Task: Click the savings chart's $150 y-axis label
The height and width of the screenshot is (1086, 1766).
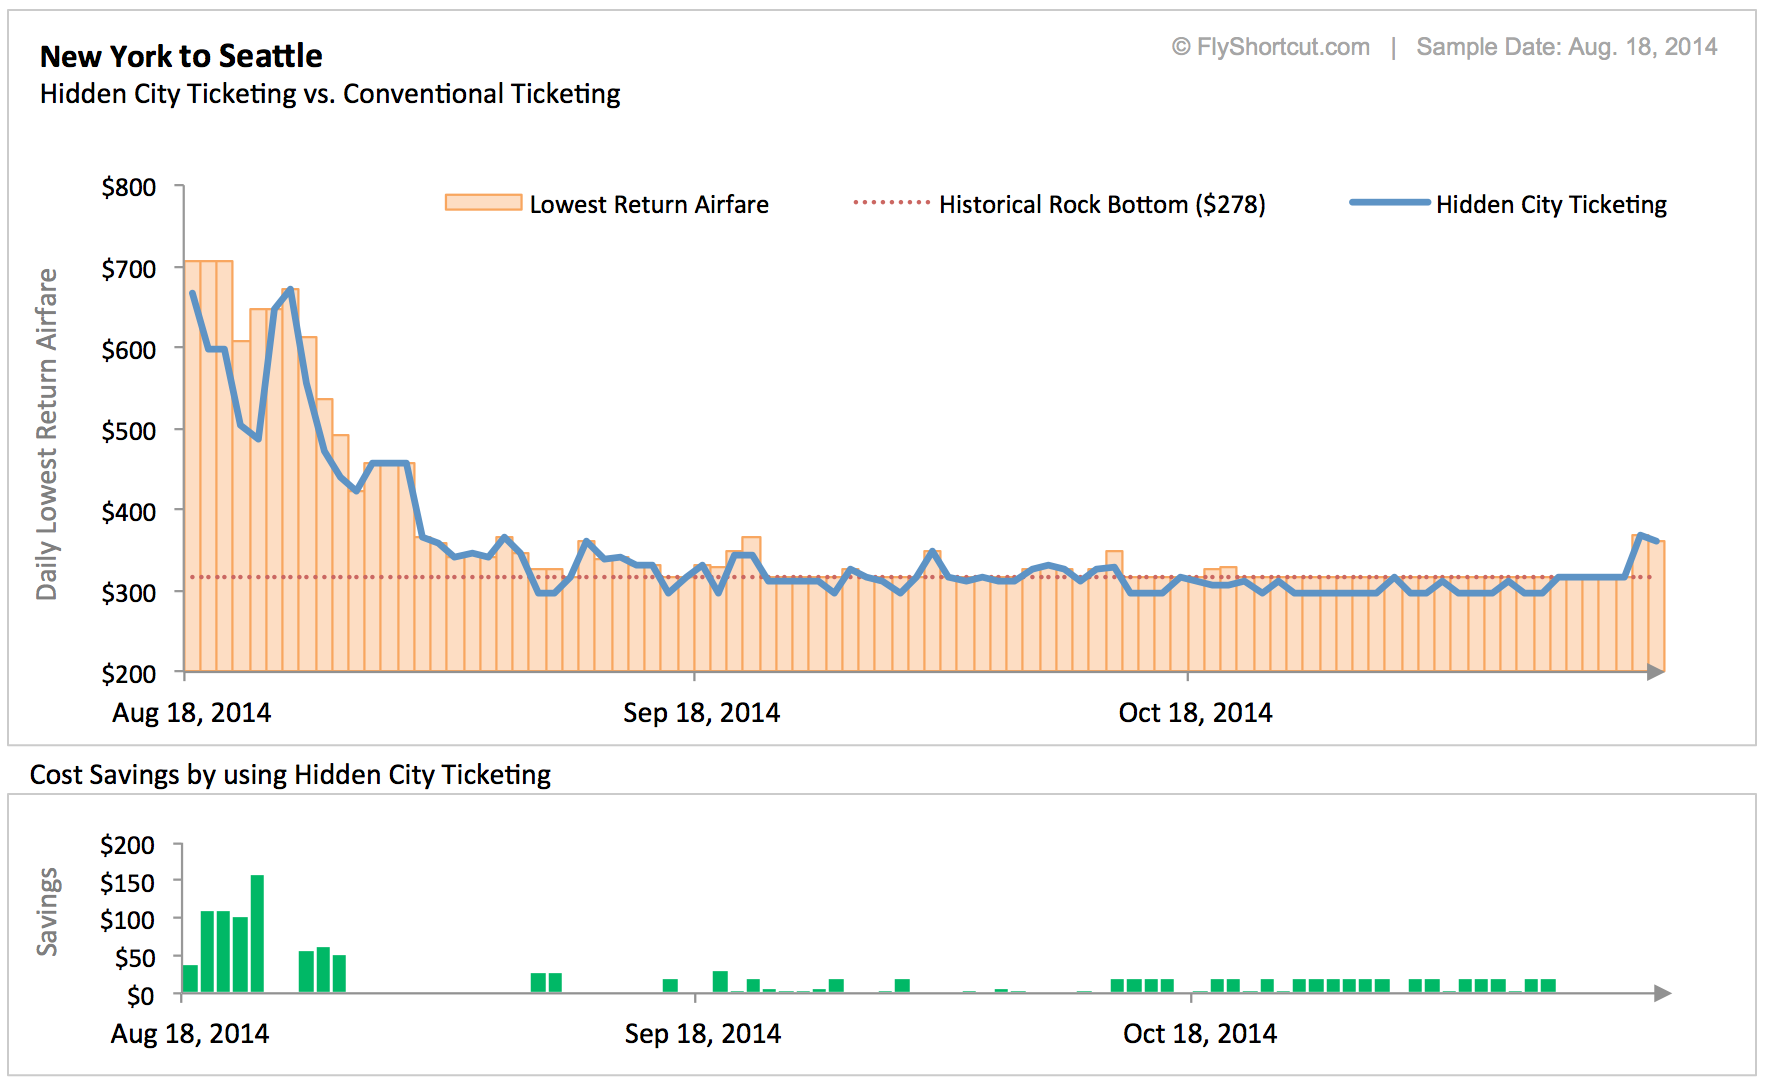Action: 127,883
